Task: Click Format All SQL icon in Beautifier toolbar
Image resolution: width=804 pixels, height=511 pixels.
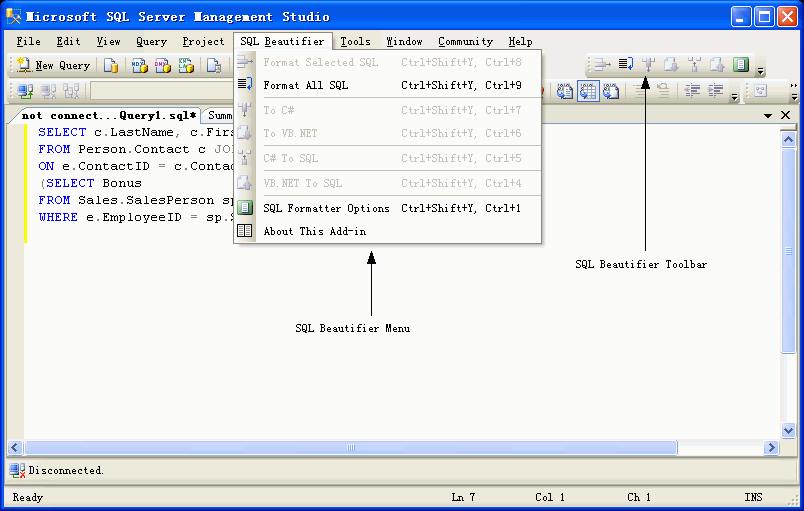Action: point(626,64)
